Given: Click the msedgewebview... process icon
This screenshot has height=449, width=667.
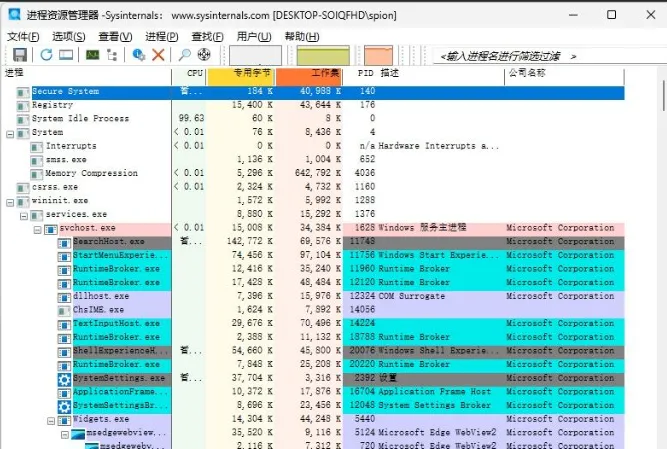Looking at the screenshot, I should pos(78,434).
